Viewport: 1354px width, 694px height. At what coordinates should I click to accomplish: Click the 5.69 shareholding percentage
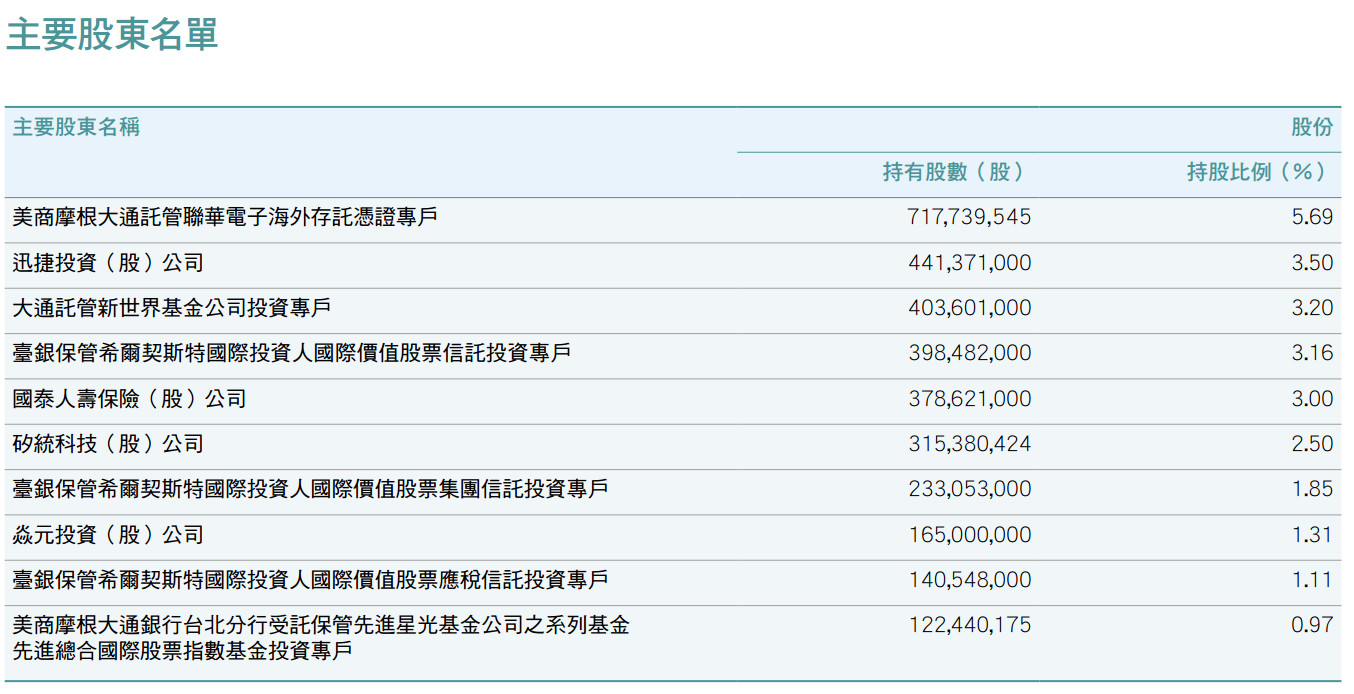pyautogui.click(x=1312, y=217)
